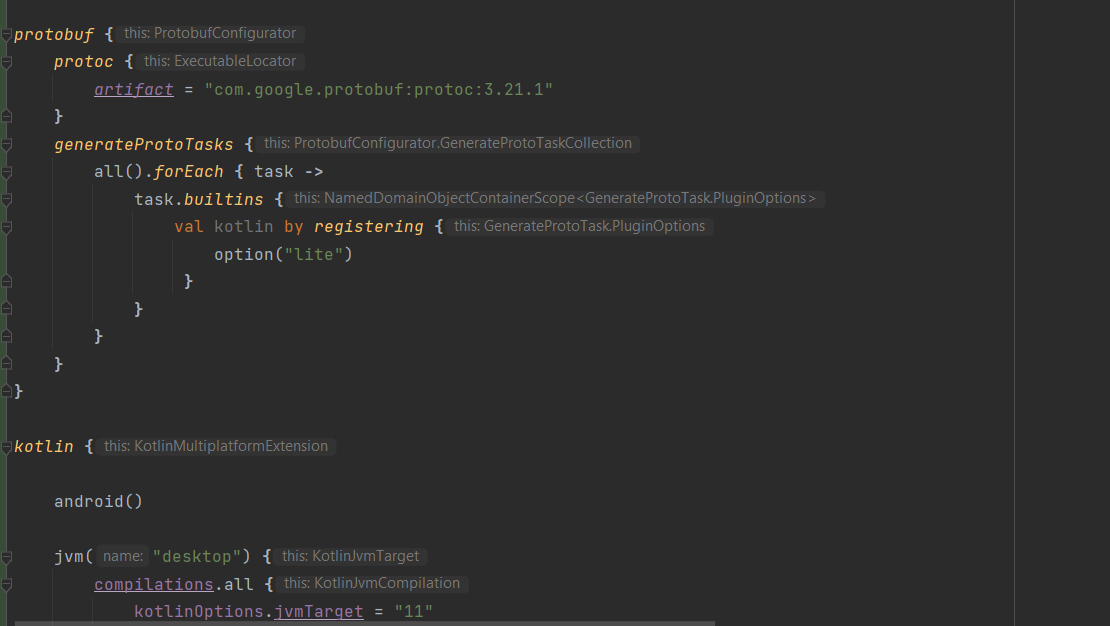This screenshot has height=626, width=1110.
Task: Collapse the protoc block fold marker
Action: pyautogui.click(x=6, y=62)
